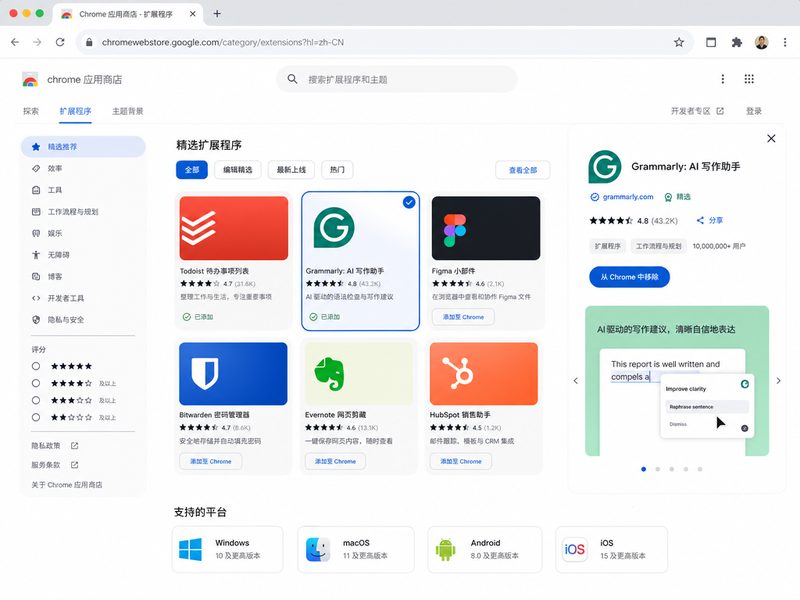Open a new browser tab with plus
Viewport: 800px width, 600px height.
tap(217, 14)
